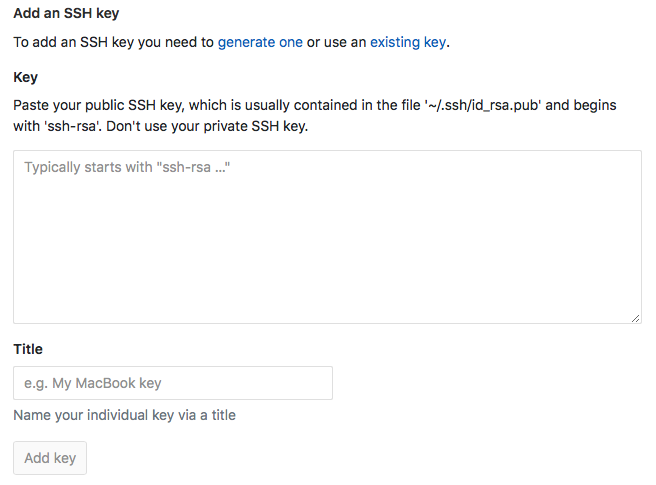Click the 'Name your individual key' hint
Image resolution: width=656 pixels, height=485 pixels.
(124, 415)
